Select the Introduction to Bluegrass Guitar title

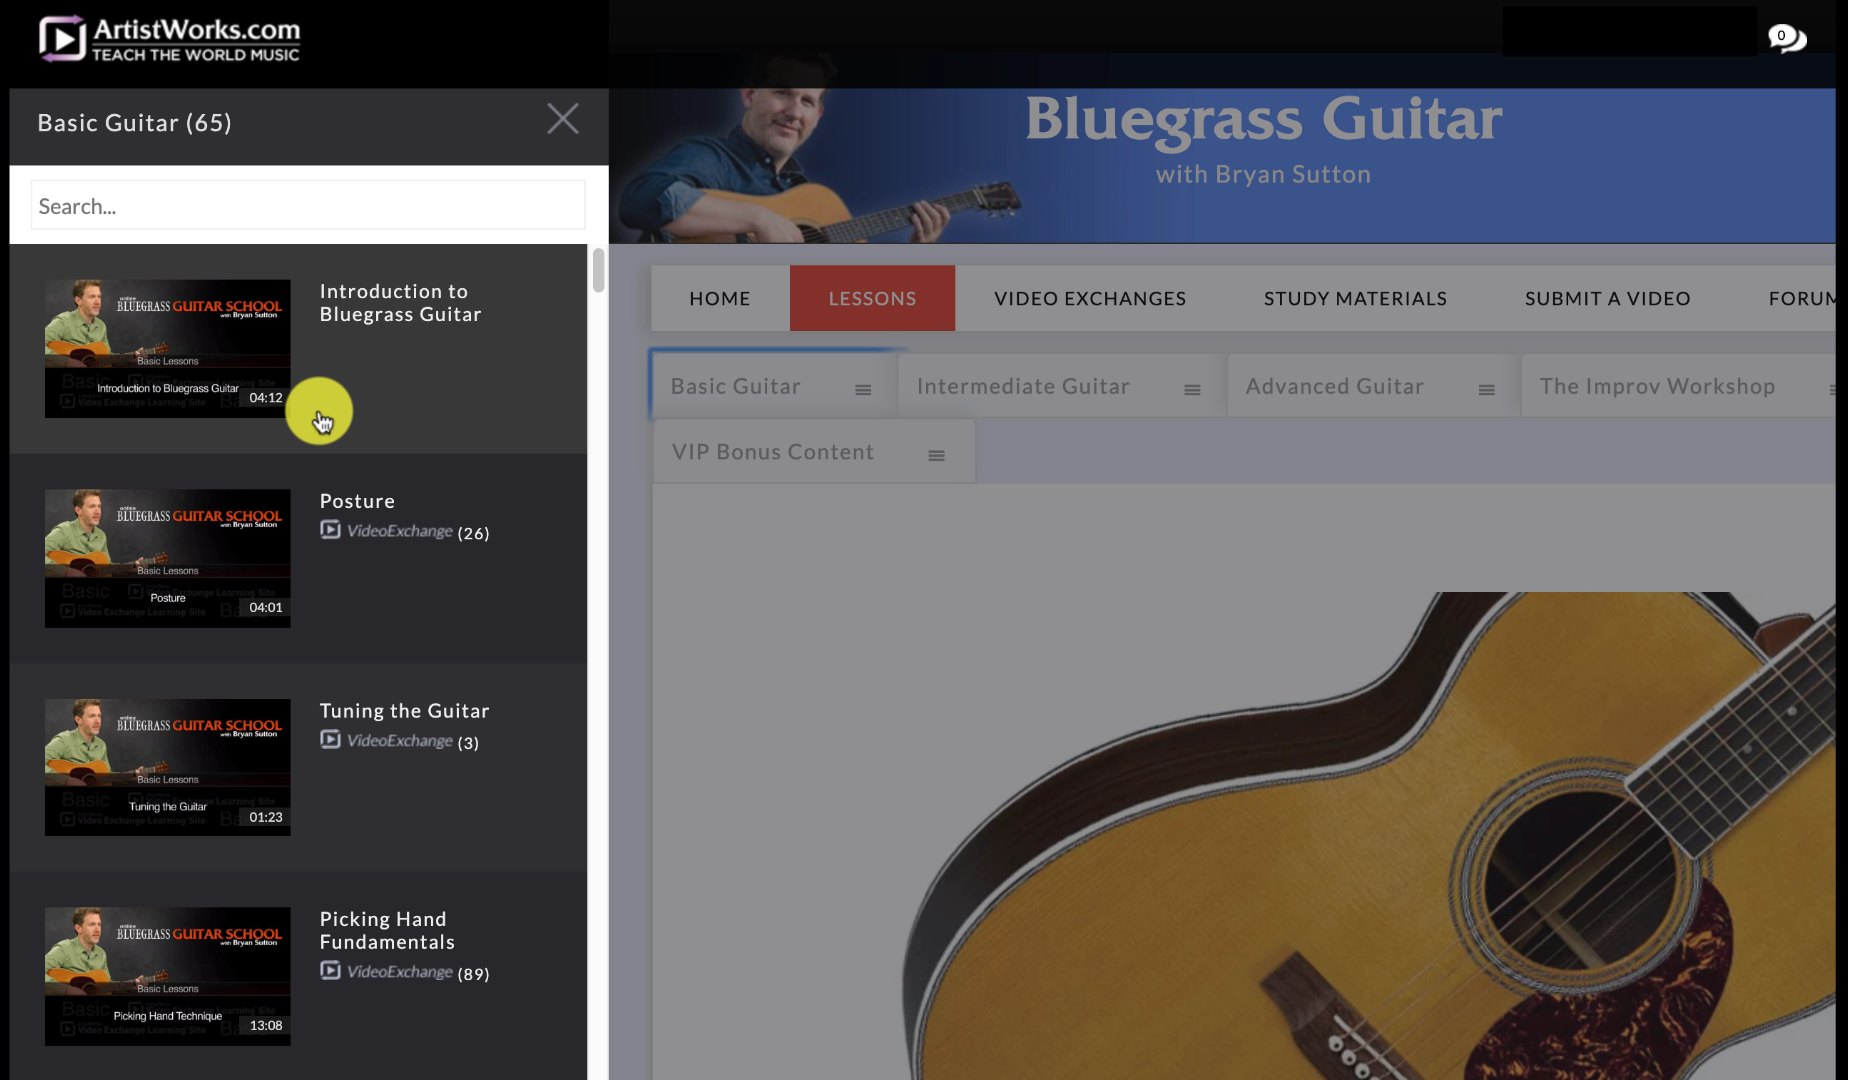tap(400, 303)
